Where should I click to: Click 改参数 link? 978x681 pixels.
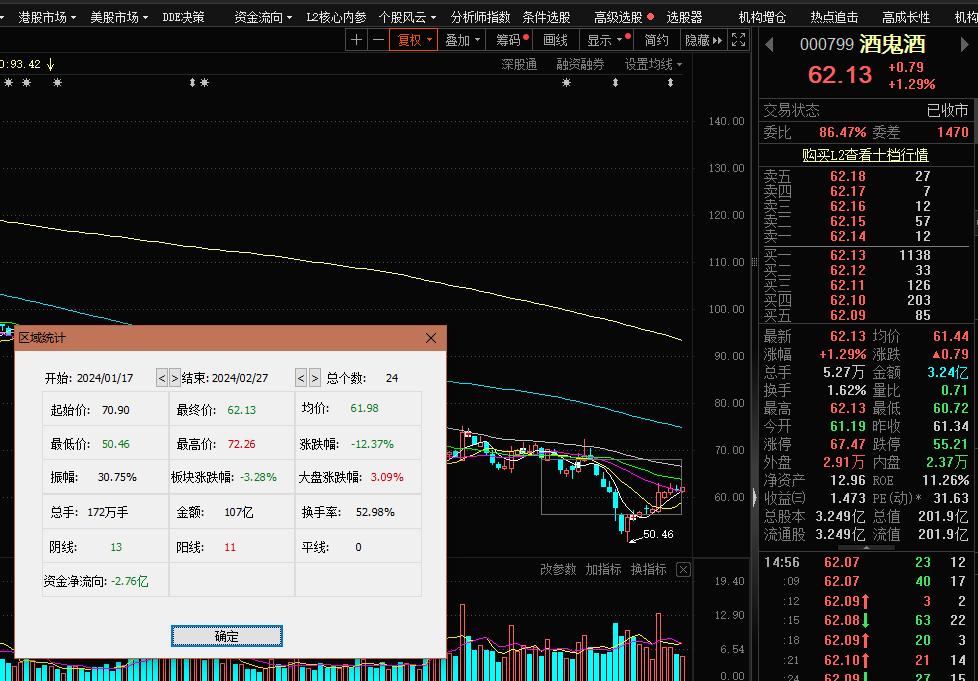point(558,569)
